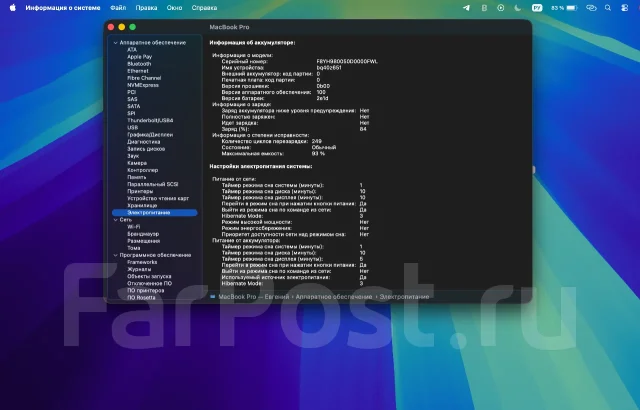Click the play circle menu bar icon
This screenshot has height=410, width=640.
[500, 8]
